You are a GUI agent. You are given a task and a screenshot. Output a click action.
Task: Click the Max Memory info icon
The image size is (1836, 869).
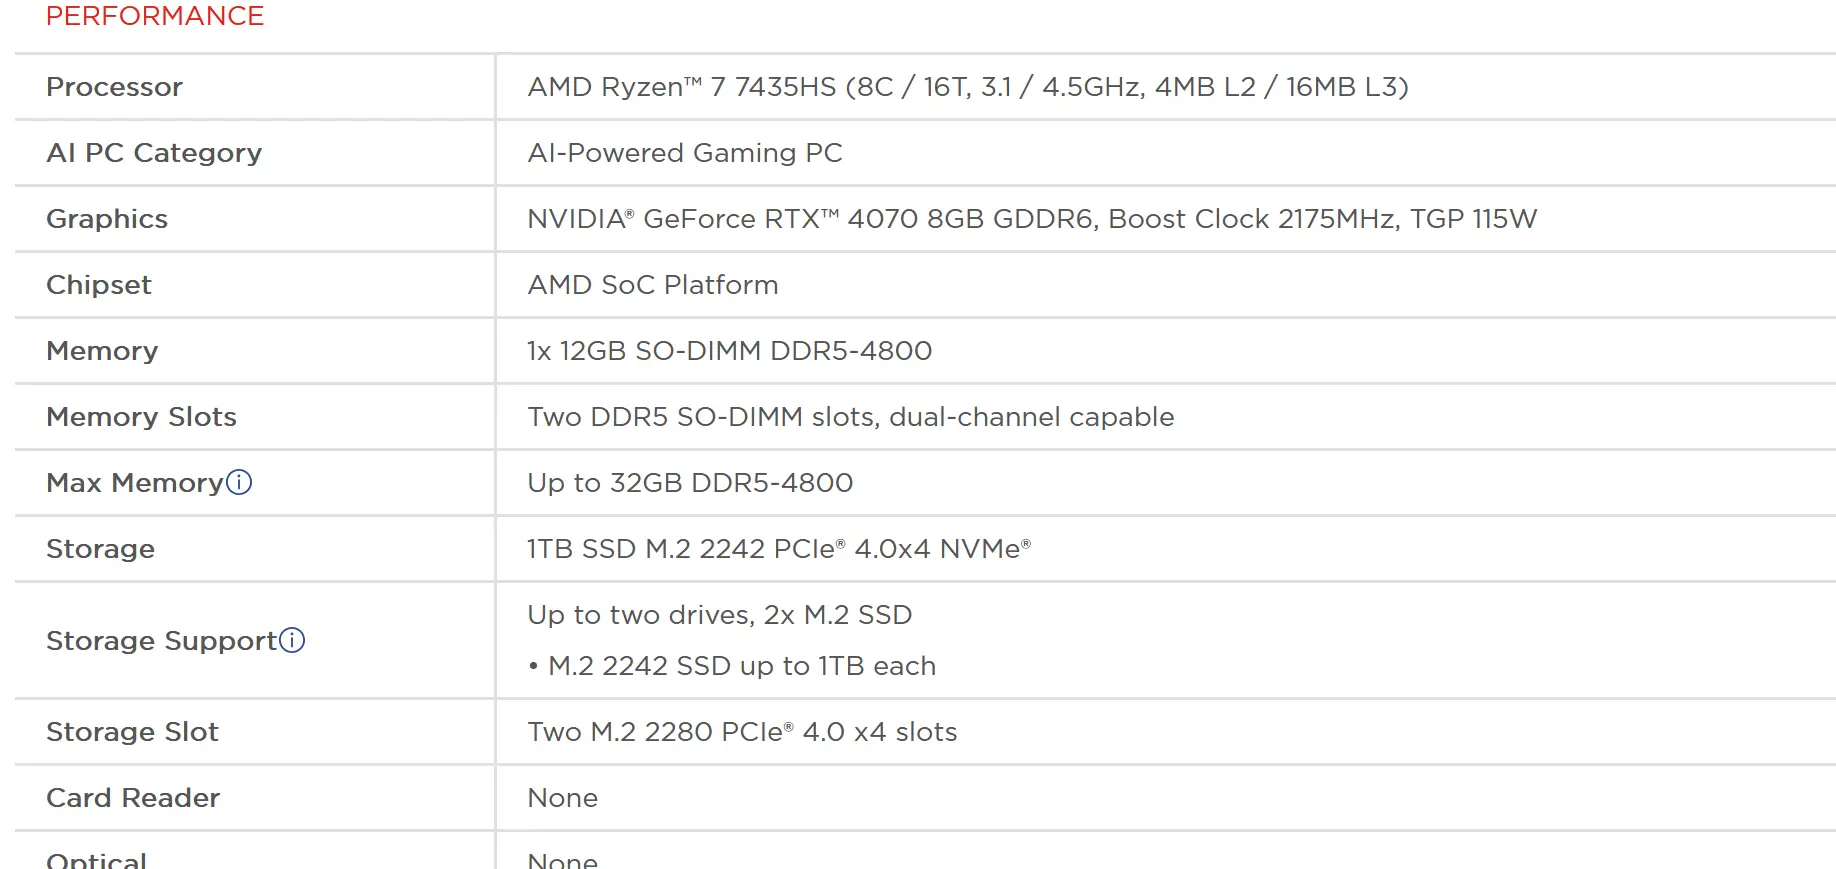239,483
